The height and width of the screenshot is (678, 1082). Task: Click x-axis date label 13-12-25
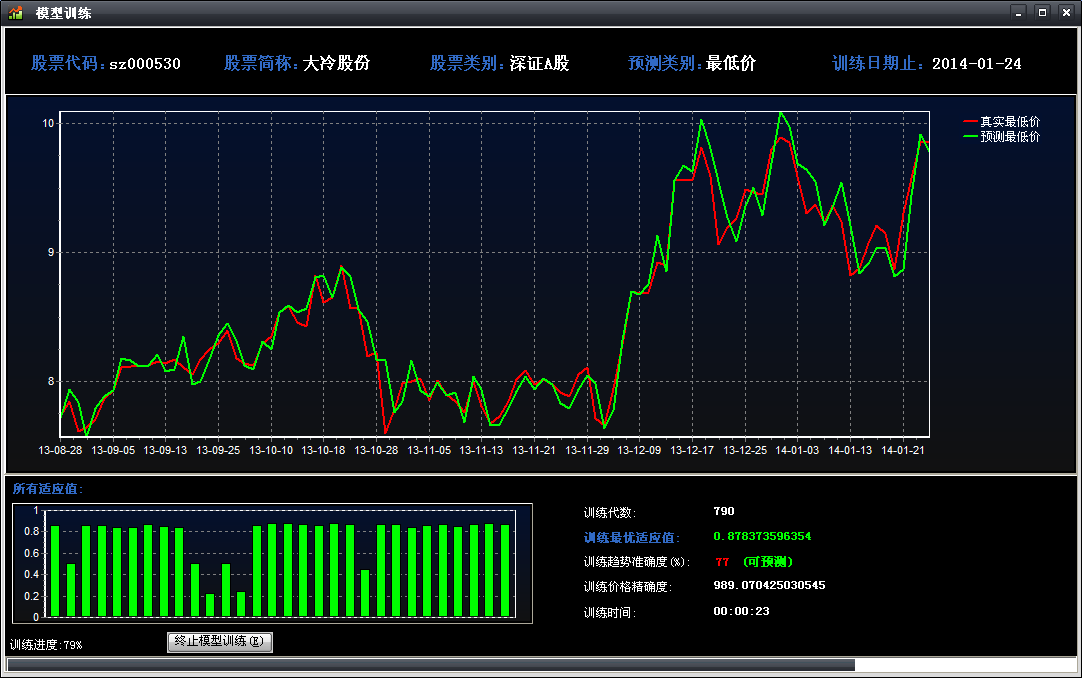(745, 450)
